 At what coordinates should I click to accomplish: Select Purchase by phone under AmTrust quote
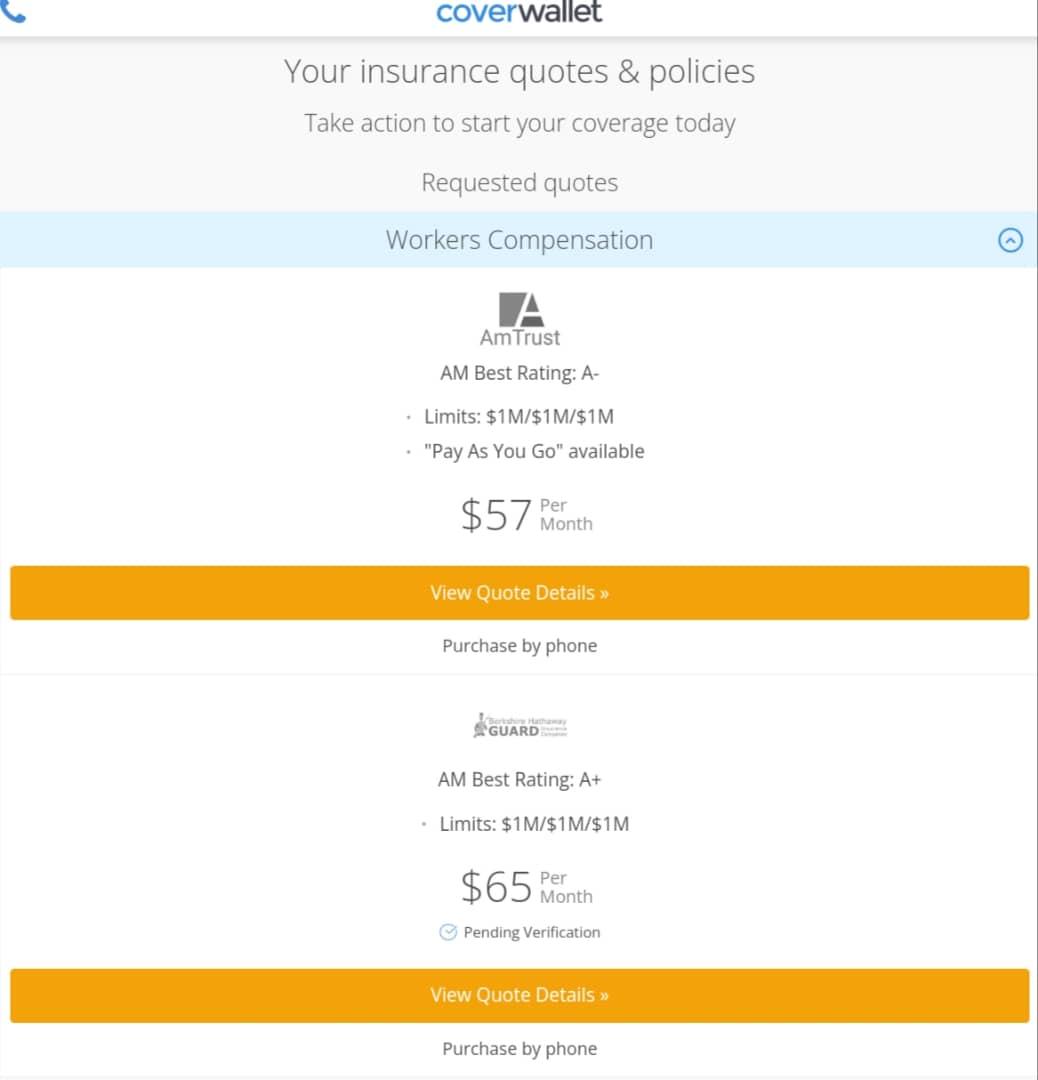[519, 646]
